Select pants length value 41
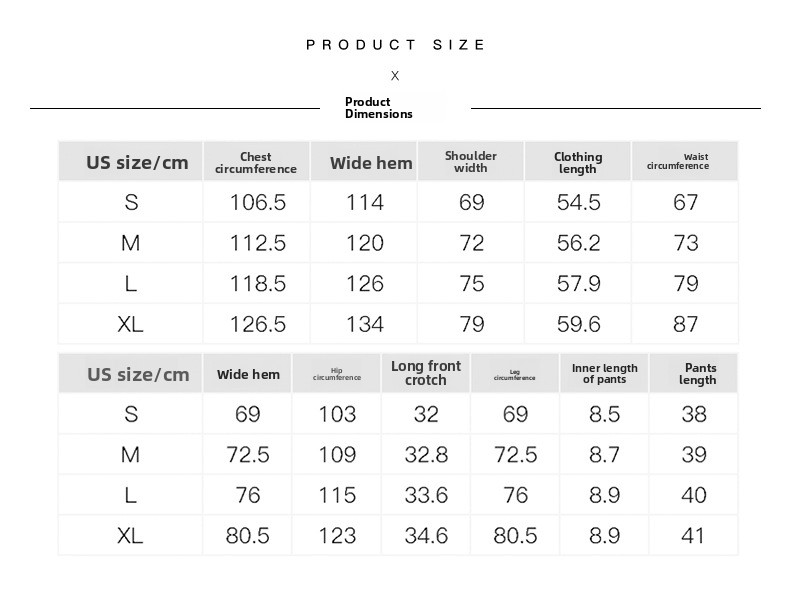790x594 pixels. pos(693,536)
